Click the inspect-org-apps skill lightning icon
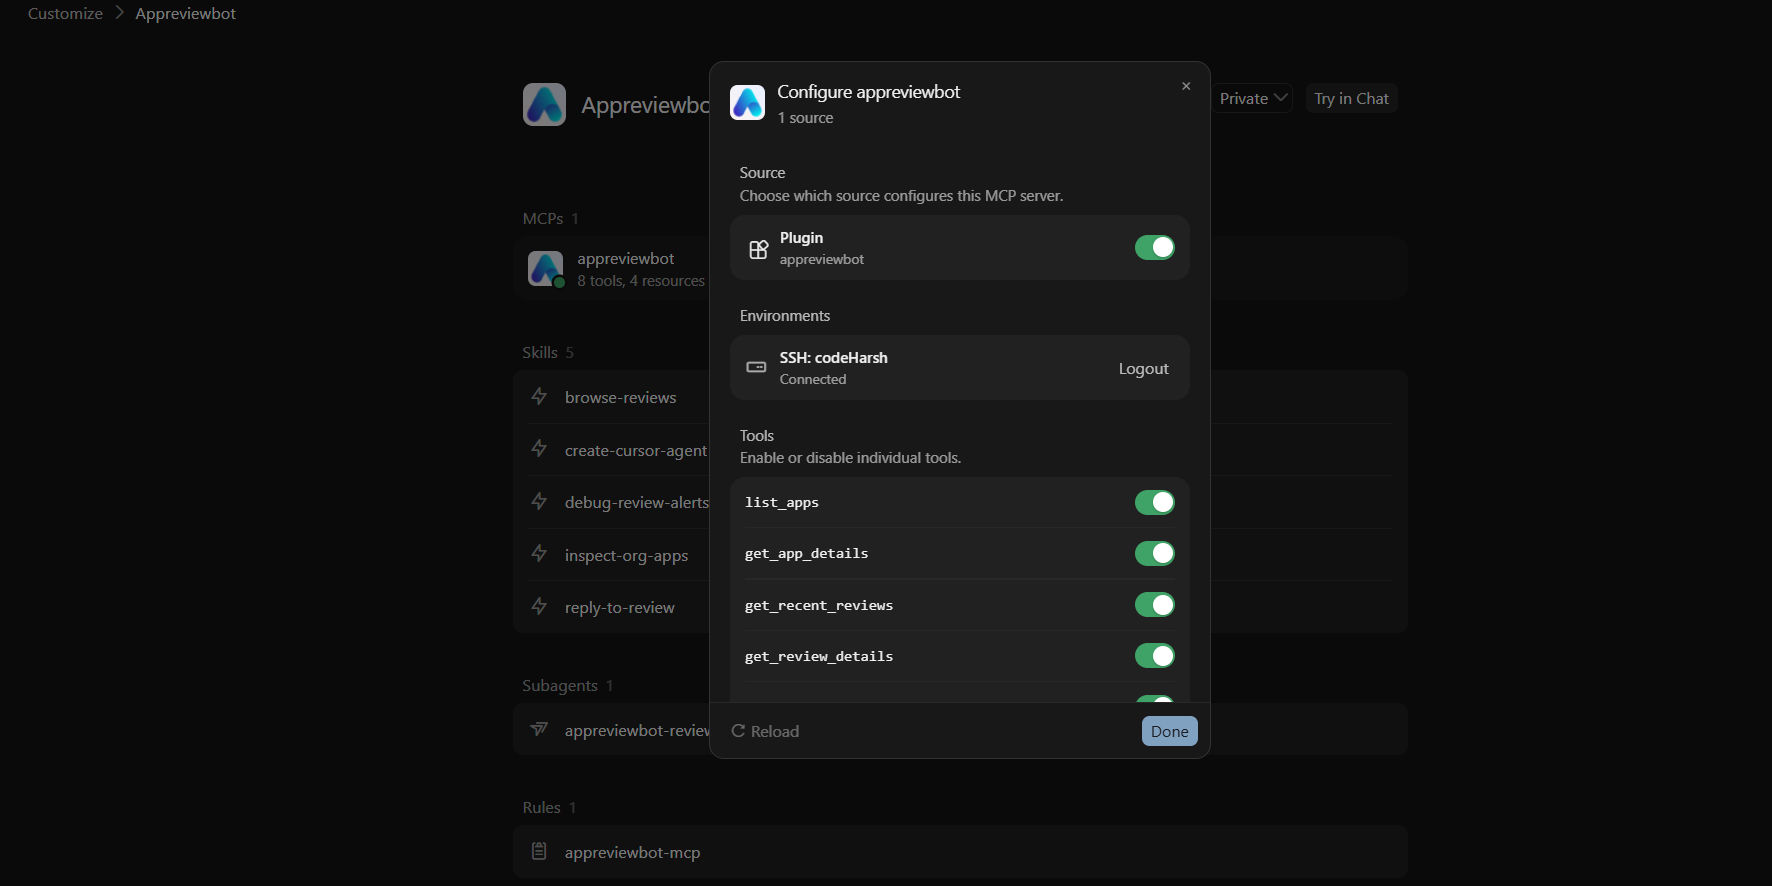 tap(539, 553)
